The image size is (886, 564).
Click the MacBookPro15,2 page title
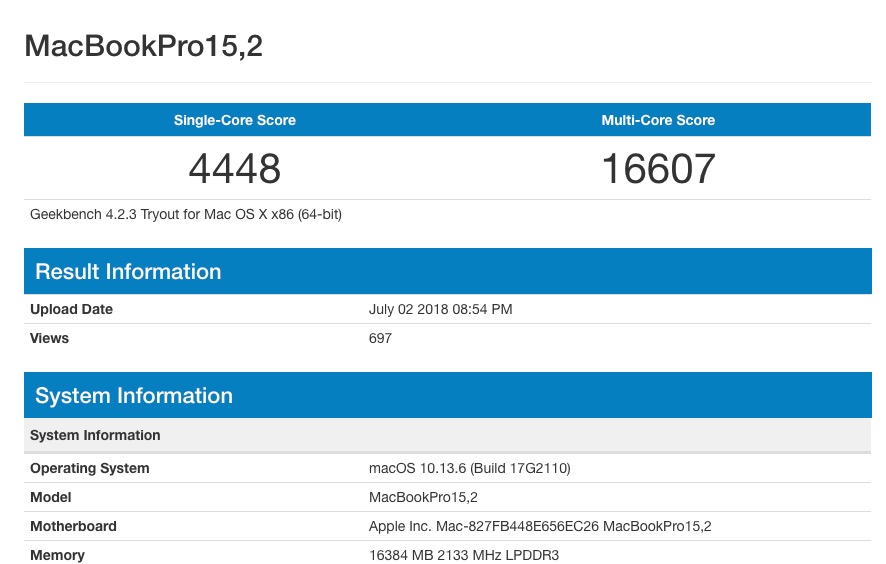click(144, 46)
